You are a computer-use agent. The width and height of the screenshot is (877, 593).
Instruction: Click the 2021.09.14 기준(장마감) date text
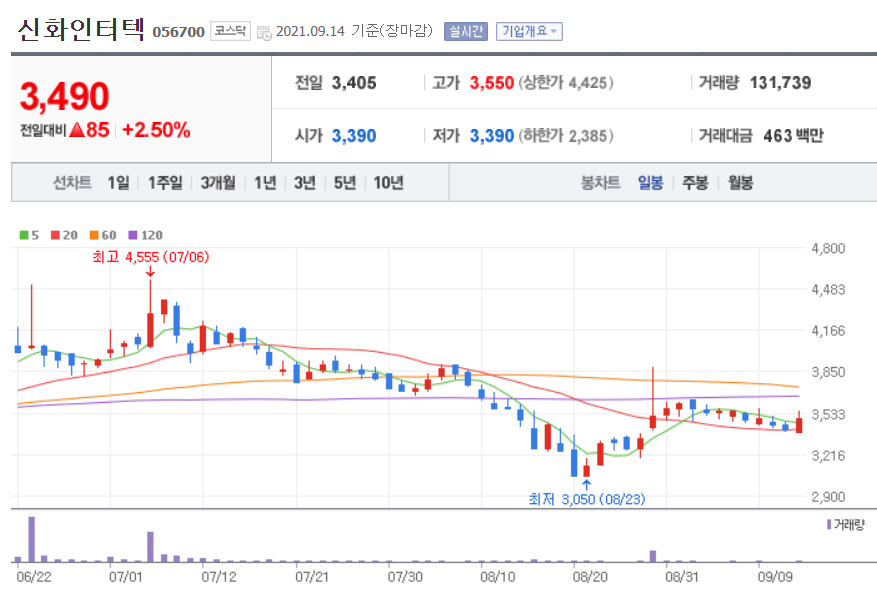pos(355,31)
